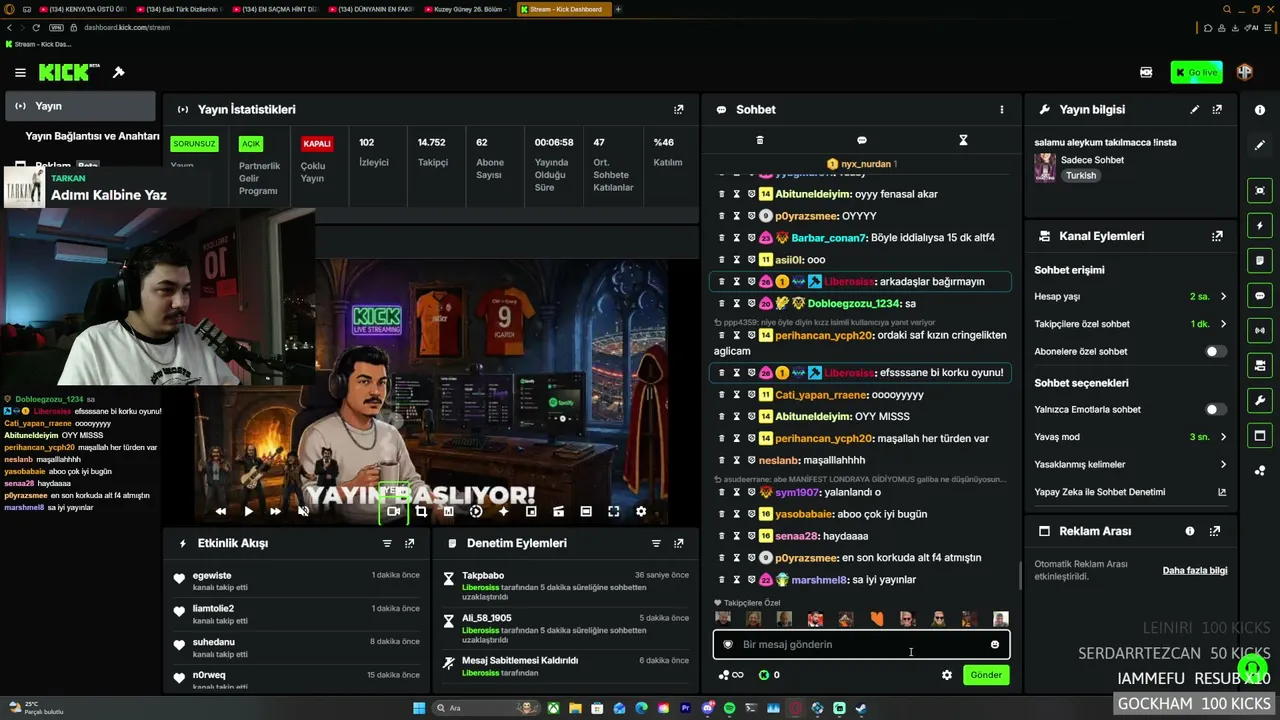1280x720 pixels.
Task: Click fast-forward on stream preview
Action: click(275, 511)
